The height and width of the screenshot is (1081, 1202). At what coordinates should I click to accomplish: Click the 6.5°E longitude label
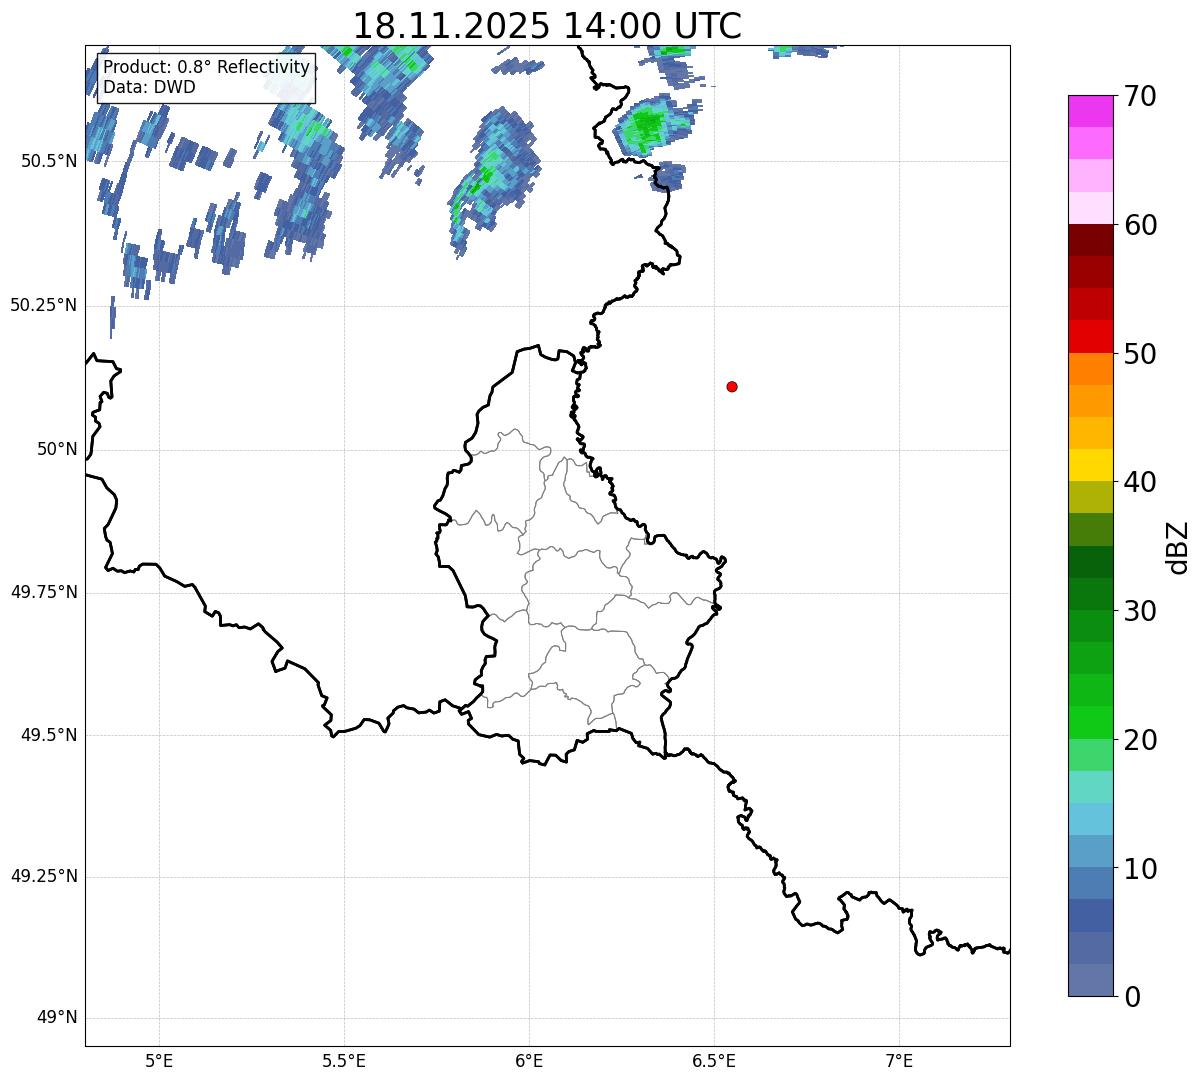point(714,1061)
